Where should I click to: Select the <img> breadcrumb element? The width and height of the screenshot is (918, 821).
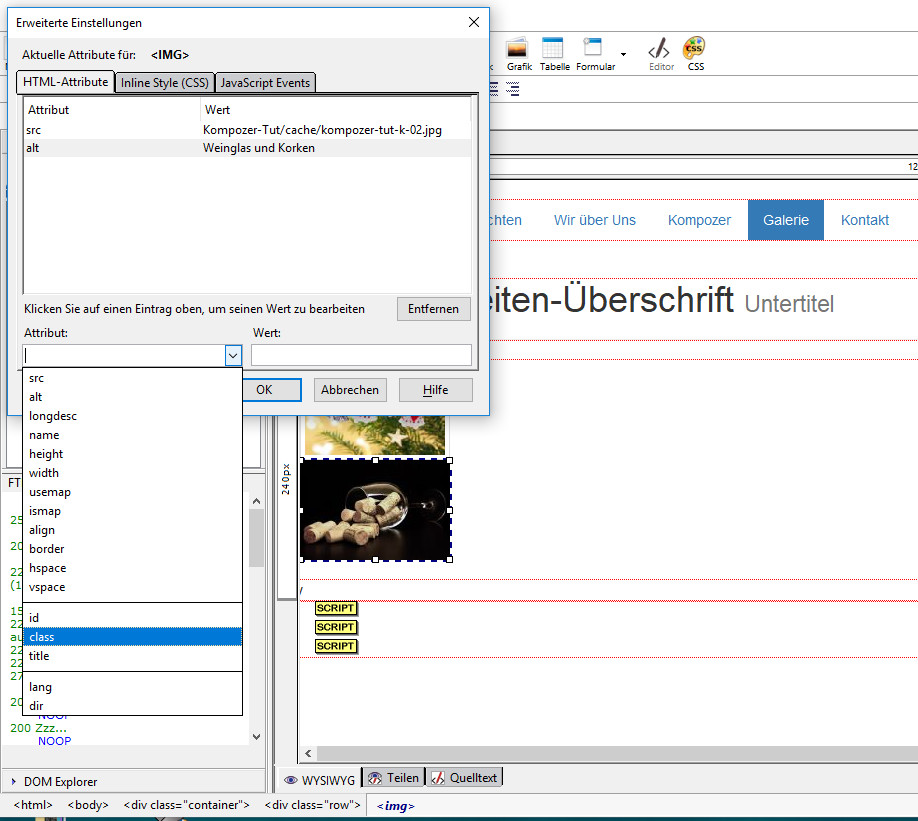click(396, 806)
